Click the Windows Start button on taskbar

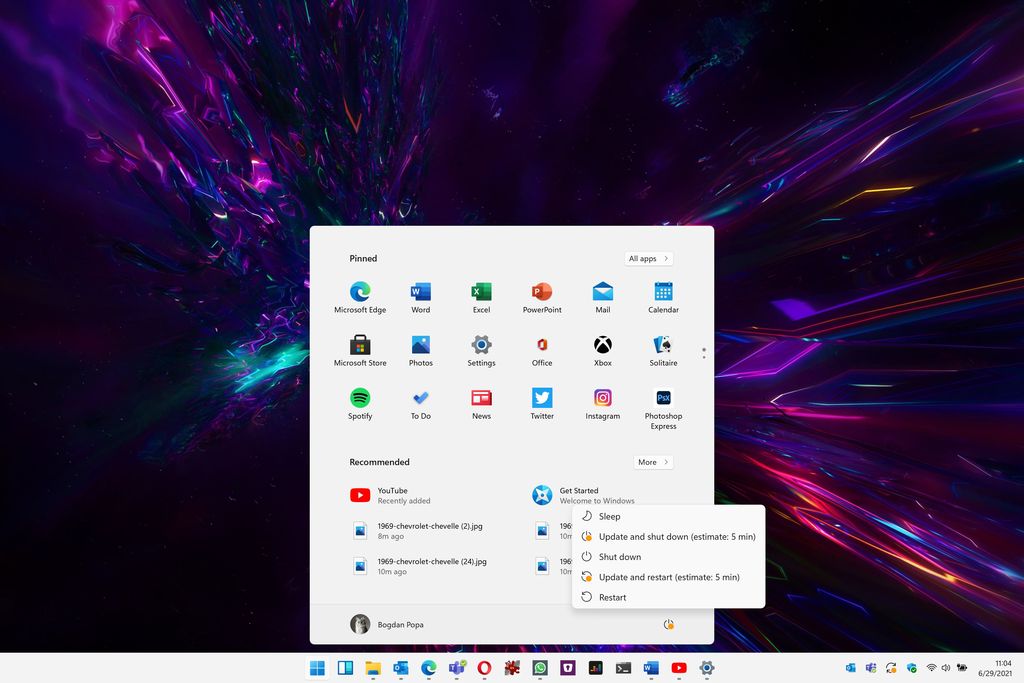coord(317,668)
